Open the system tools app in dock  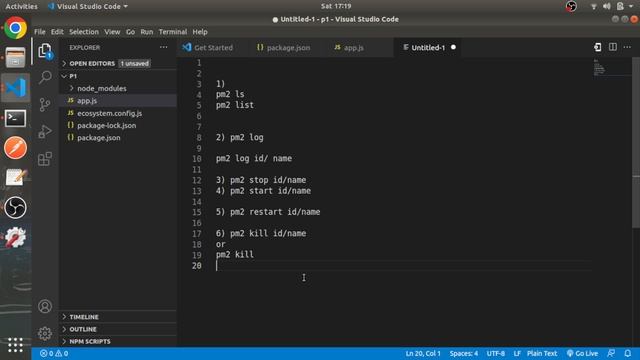16,237
